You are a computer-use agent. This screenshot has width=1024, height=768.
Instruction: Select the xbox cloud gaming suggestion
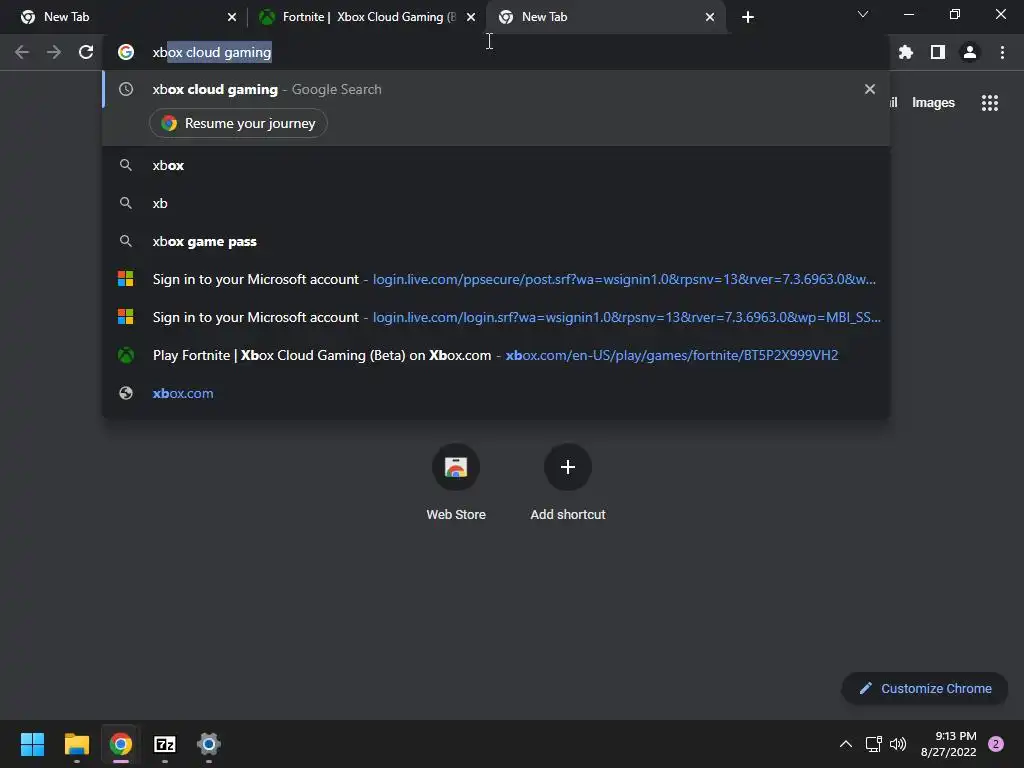(x=496, y=89)
